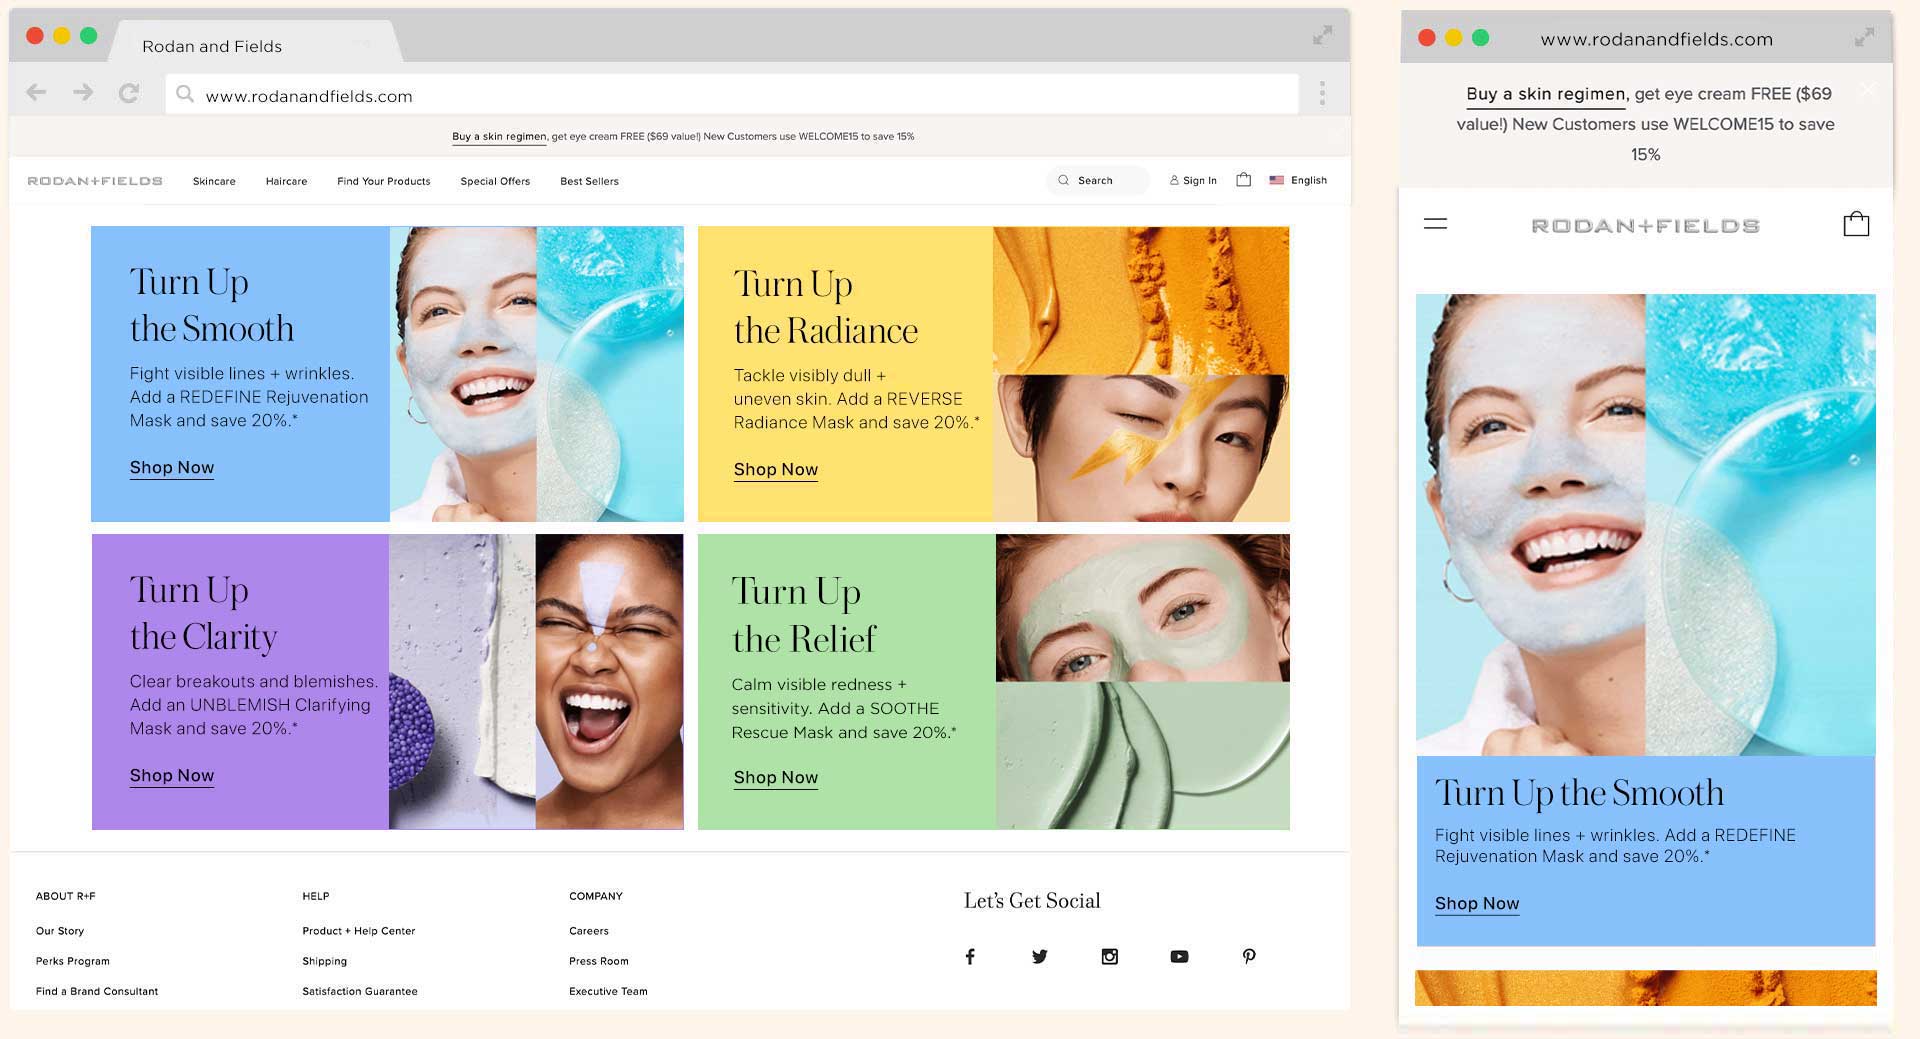The width and height of the screenshot is (1920, 1039).
Task: Click the 'ABOUT R+F' footer heading
Action: (66, 896)
